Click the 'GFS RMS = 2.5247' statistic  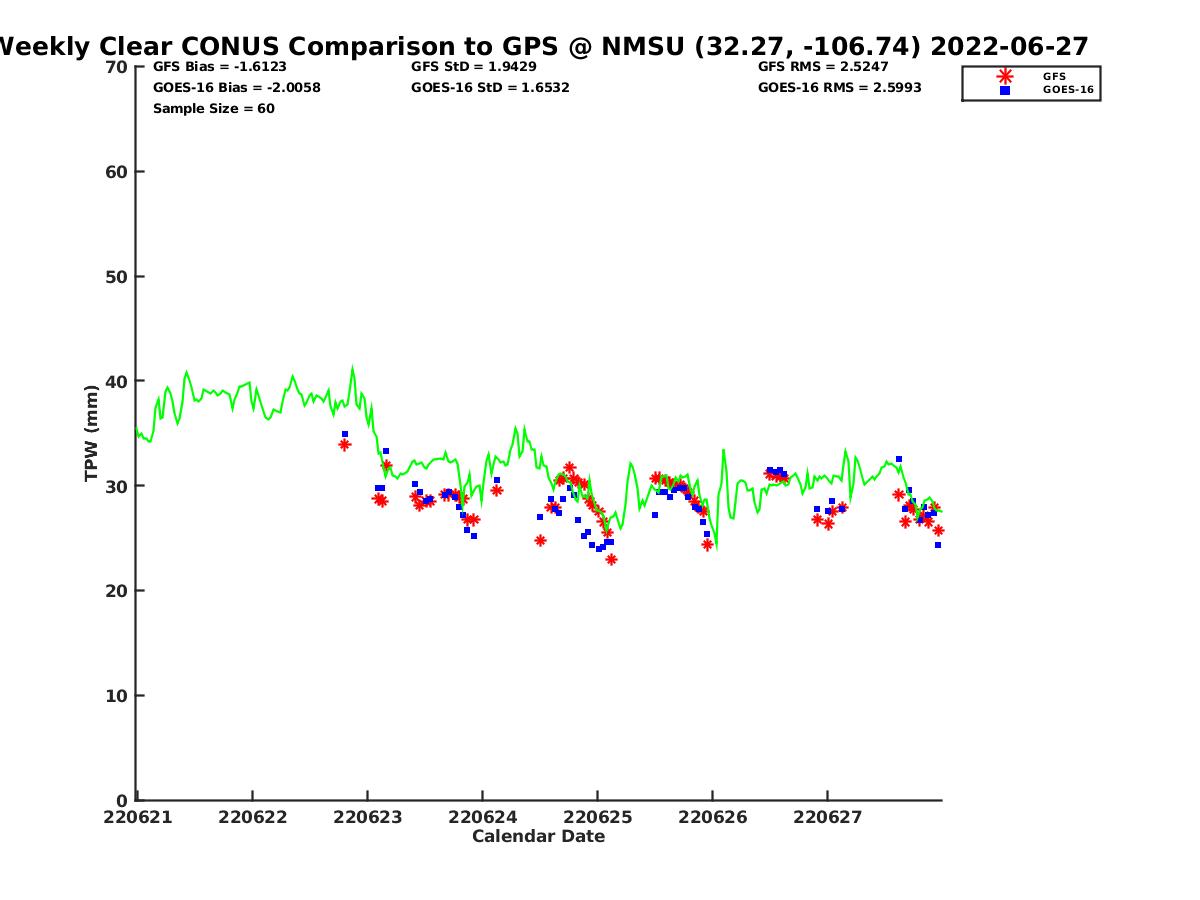tap(823, 67)
